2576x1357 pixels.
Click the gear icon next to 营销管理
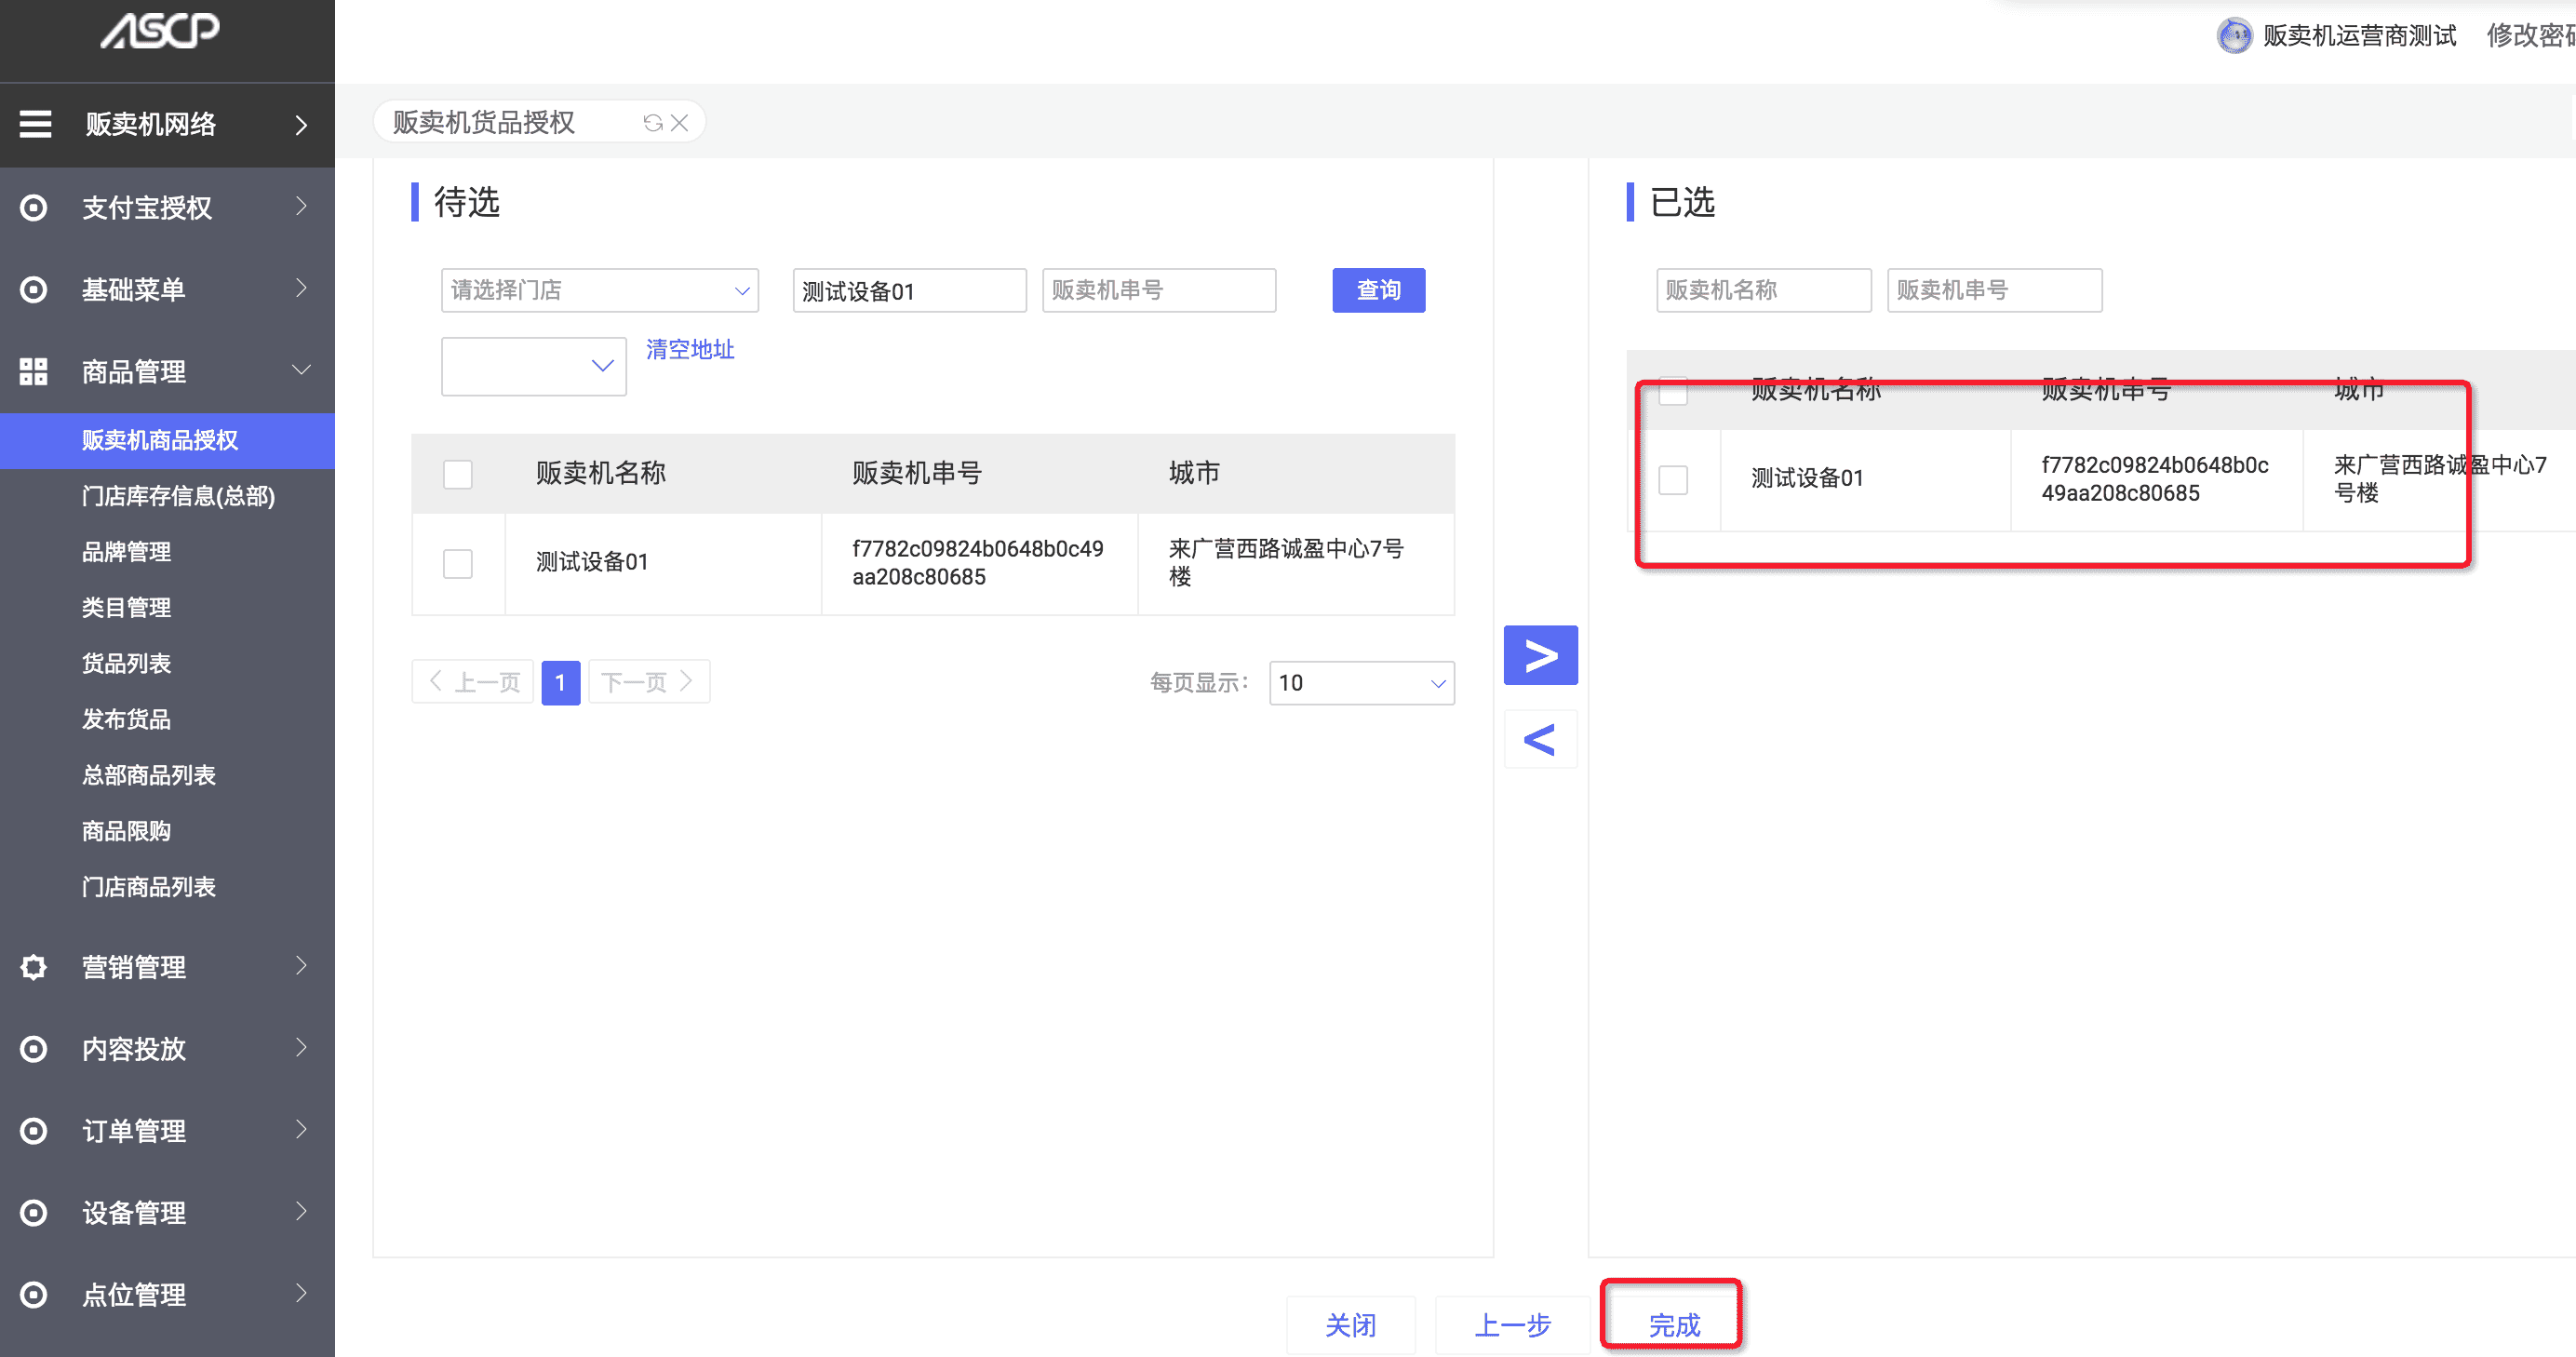point(34,967)
